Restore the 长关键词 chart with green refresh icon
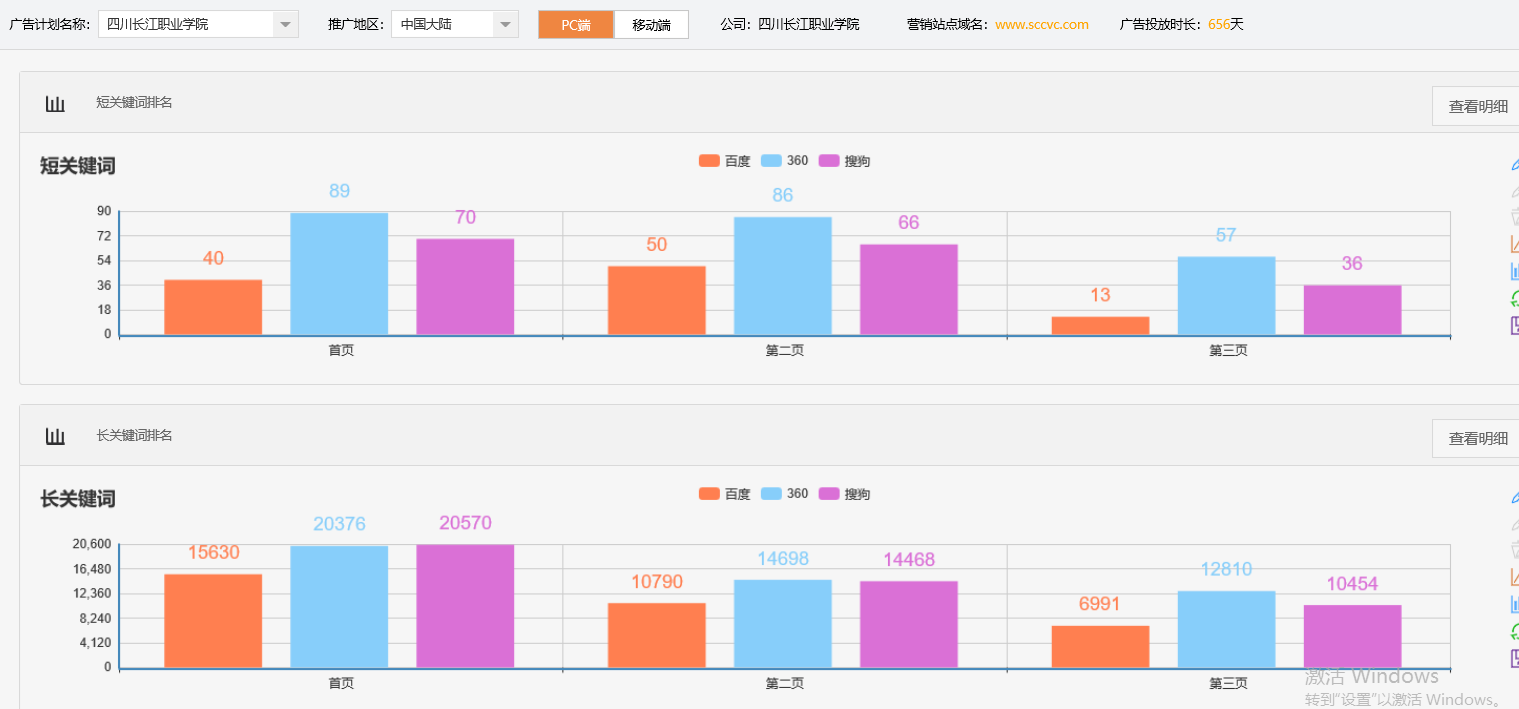This screenshot has width=1519, height=709. click(1514, 631)
